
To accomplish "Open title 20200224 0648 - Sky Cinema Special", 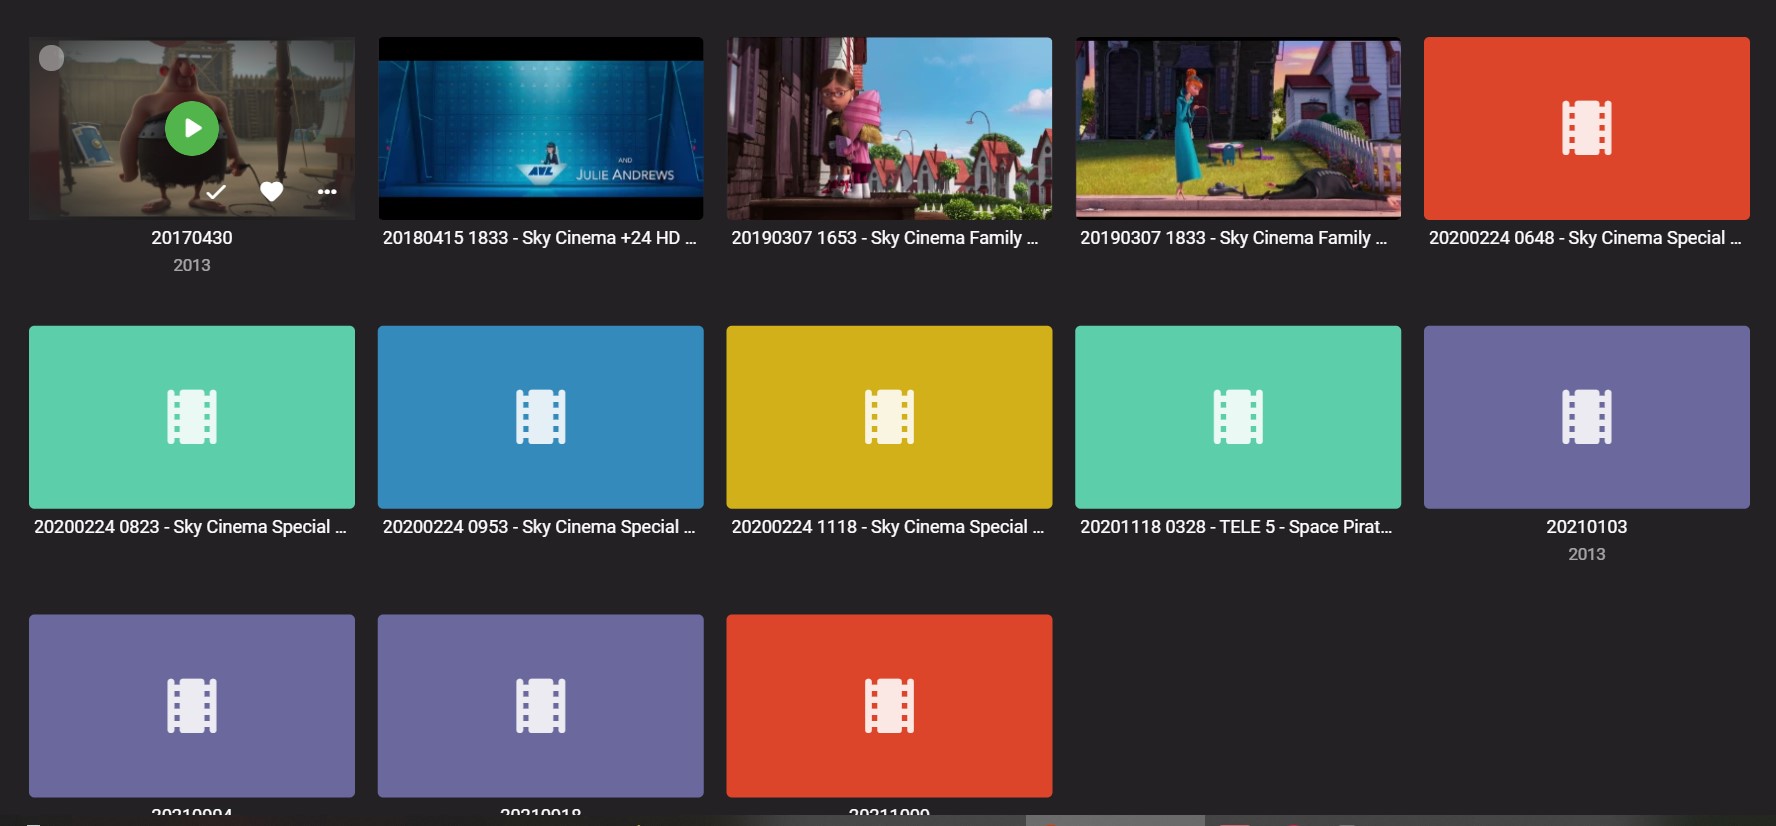I will (1585, 238).
